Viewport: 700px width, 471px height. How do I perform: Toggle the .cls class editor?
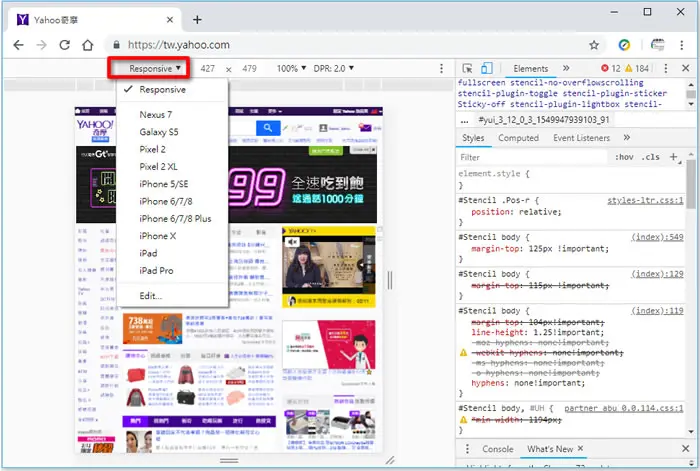coord(650,157)
